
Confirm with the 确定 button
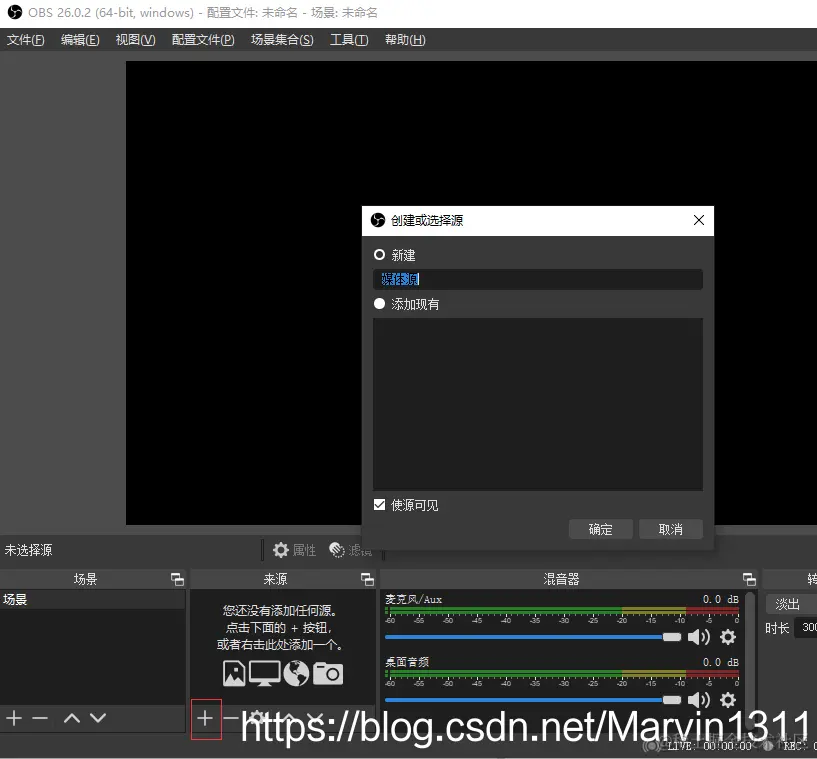coord(601,529)
